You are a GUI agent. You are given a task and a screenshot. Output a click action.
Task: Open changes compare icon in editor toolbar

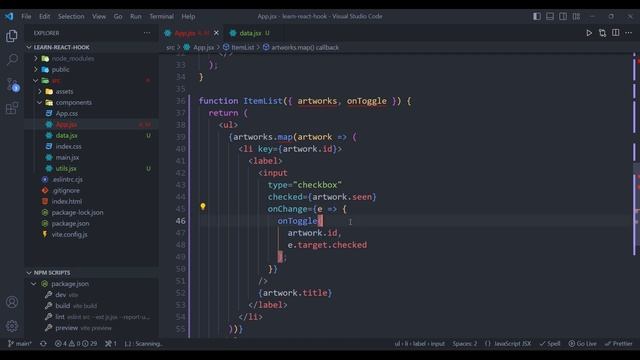602,33
